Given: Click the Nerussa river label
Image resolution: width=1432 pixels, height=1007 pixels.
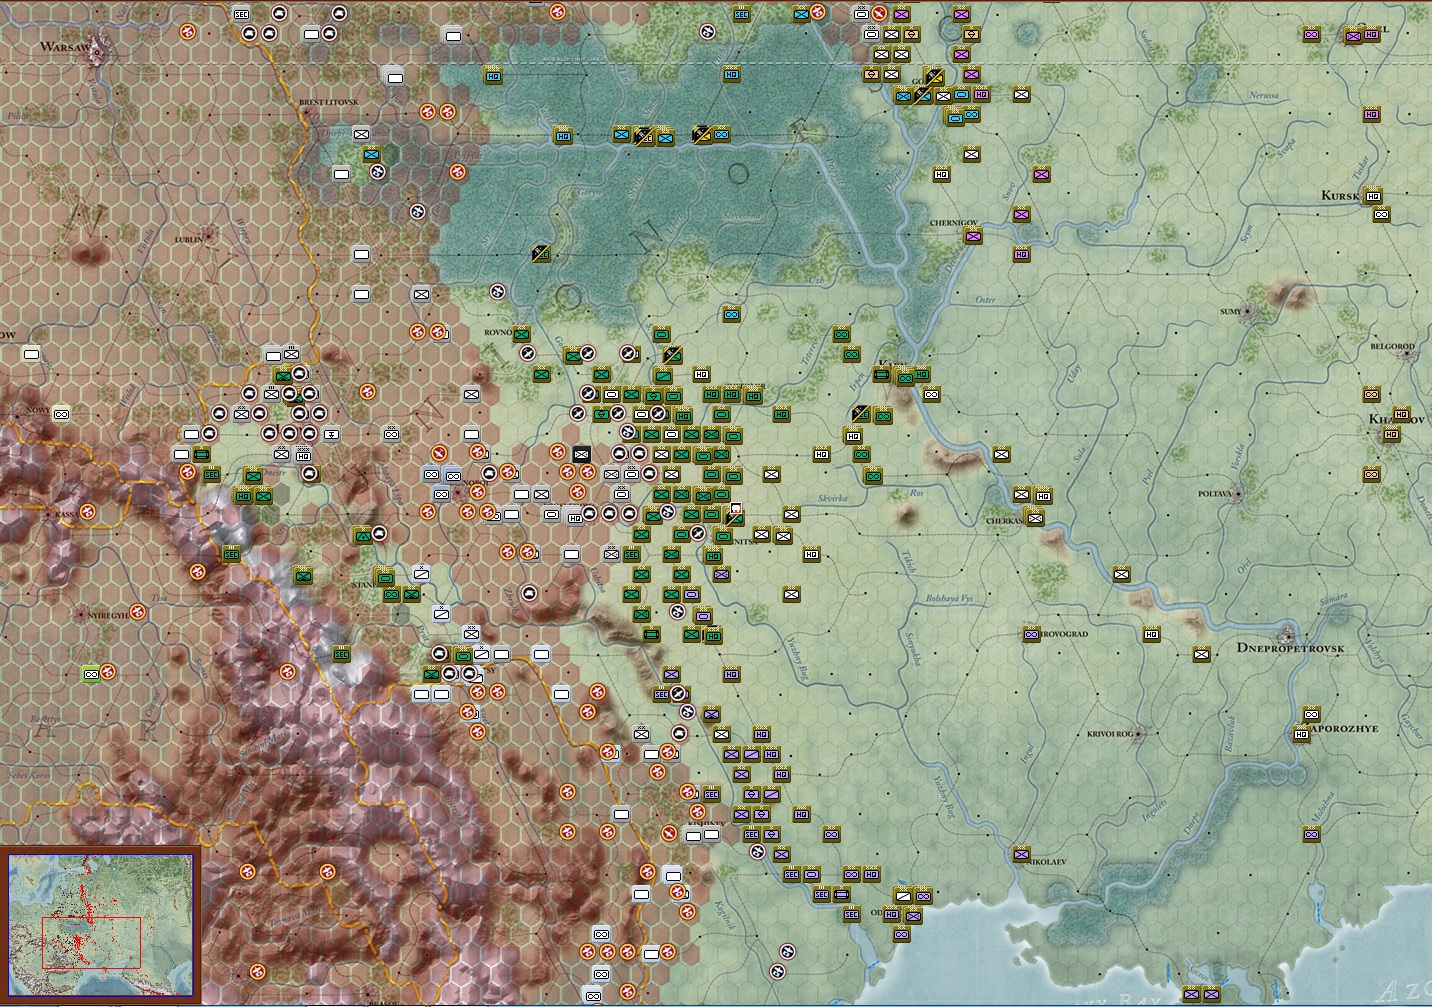Looking at the screenshot, I should (1263, 96).
